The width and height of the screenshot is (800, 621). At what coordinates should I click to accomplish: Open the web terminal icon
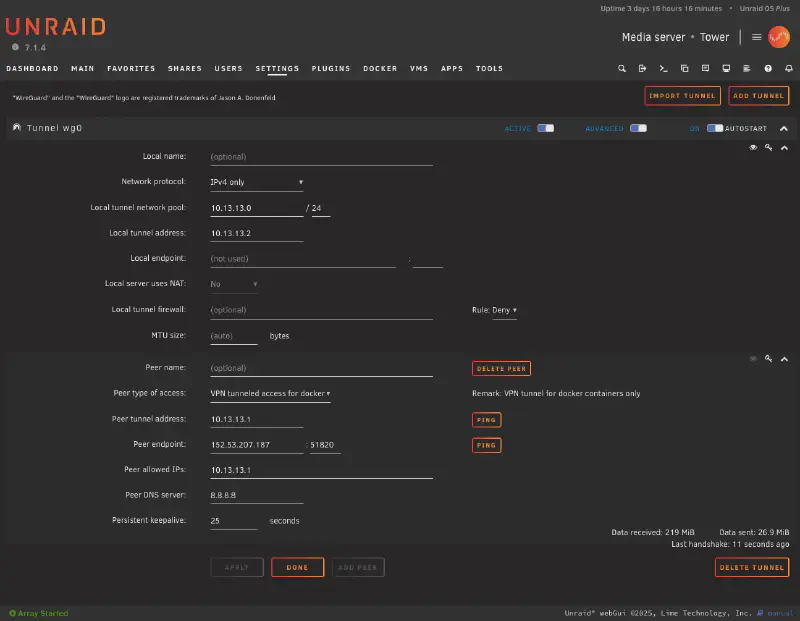click(x=664, y=68)
